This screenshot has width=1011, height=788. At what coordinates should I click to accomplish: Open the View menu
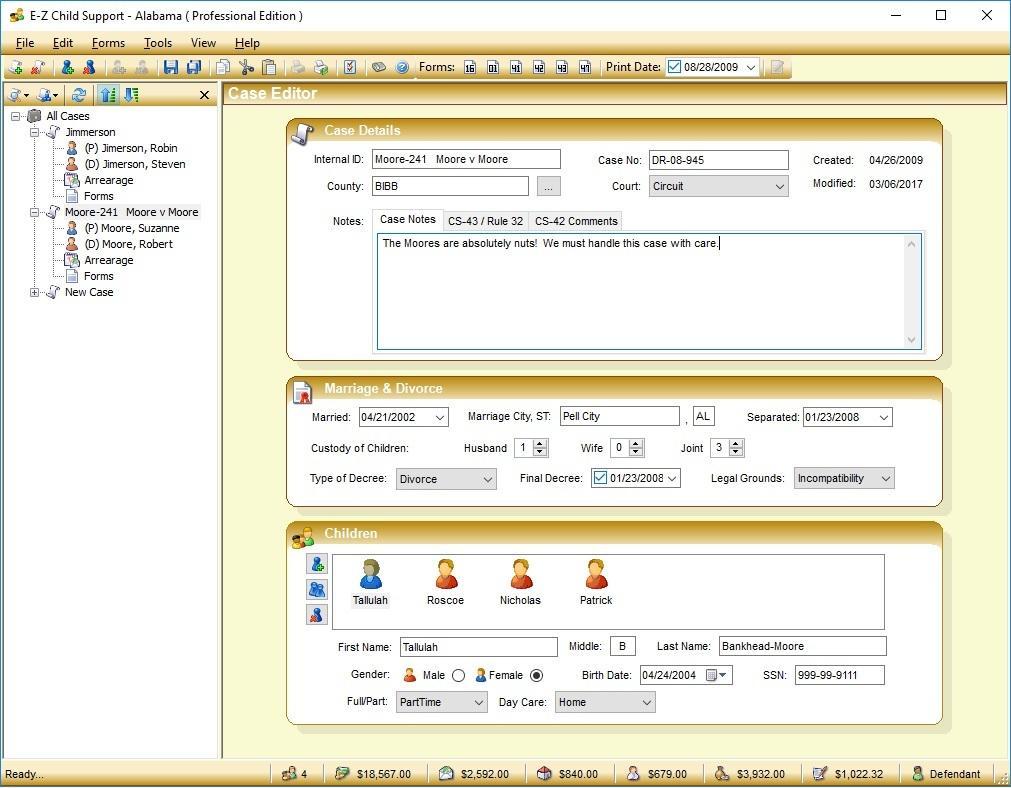tap(203, 43)
